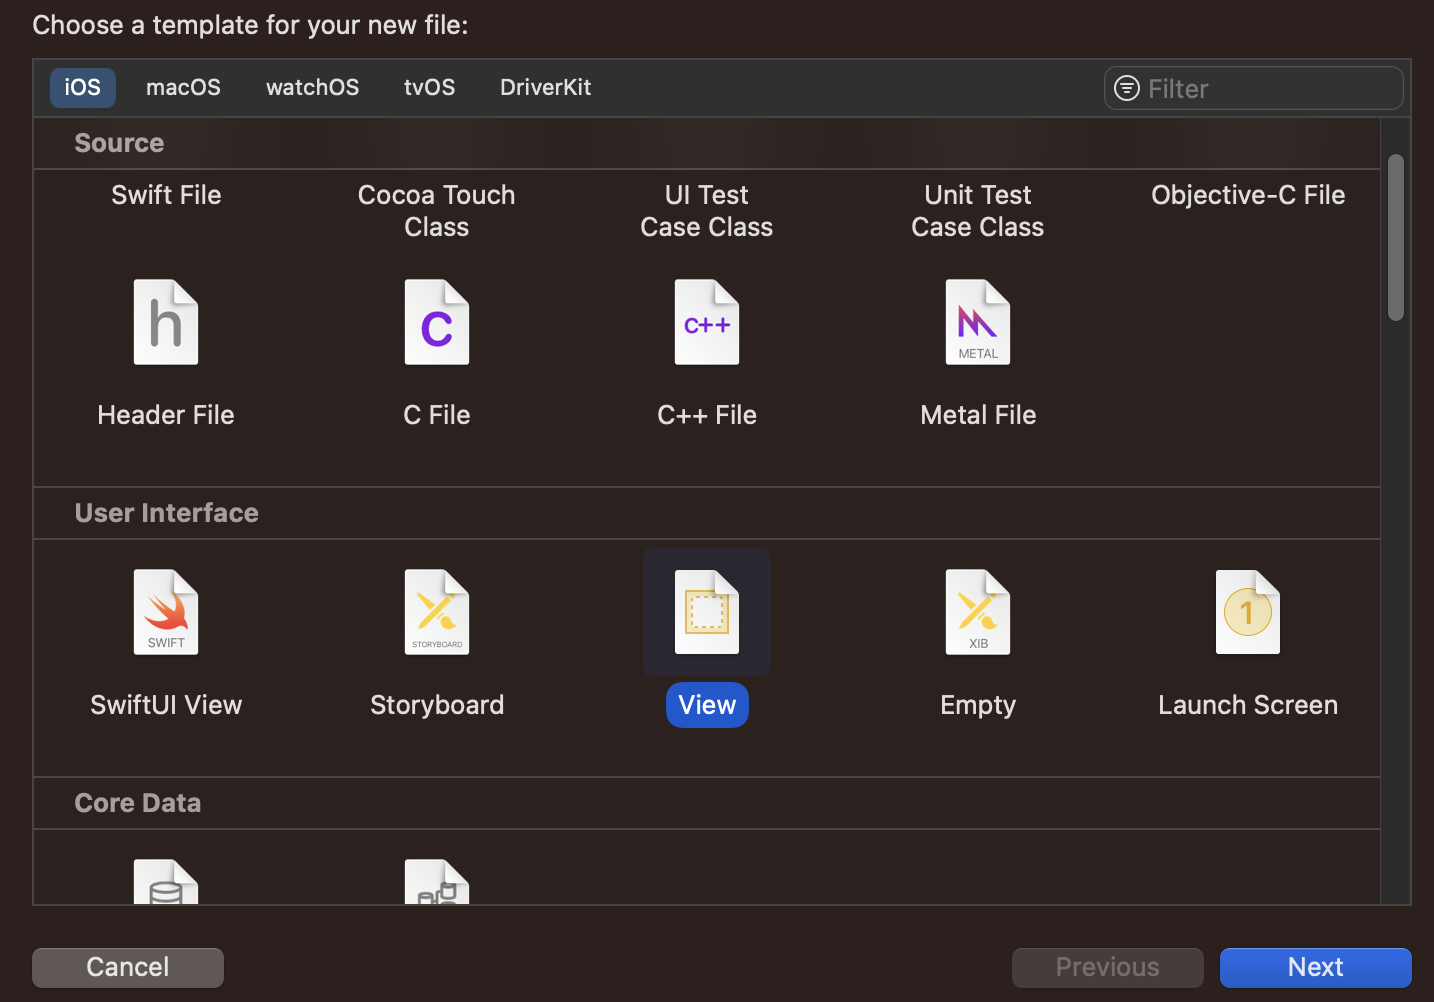1434x1002 pixels.
Task: Select the second Core Data mapping icon
Action: pos(437,882)
